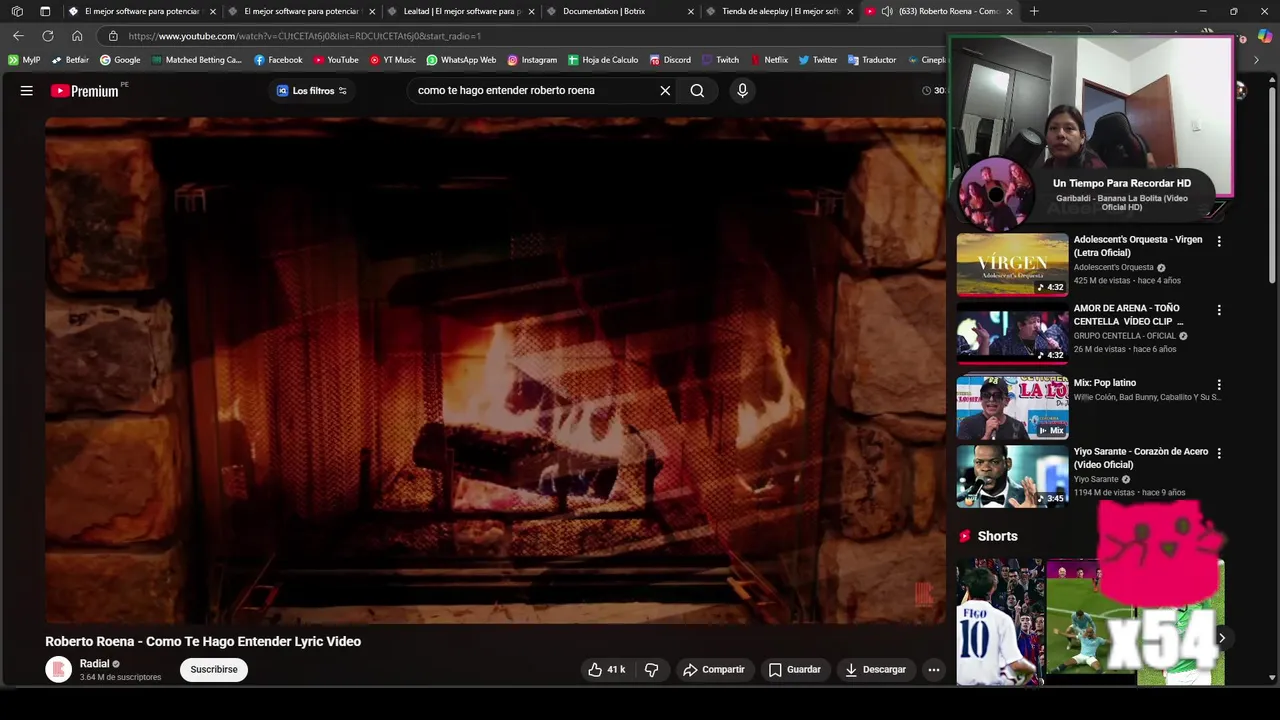The width and height of the screenshot is (1280, 720).
Task: Go to YouTube Premium home logo
Action: tap(84, 91)
